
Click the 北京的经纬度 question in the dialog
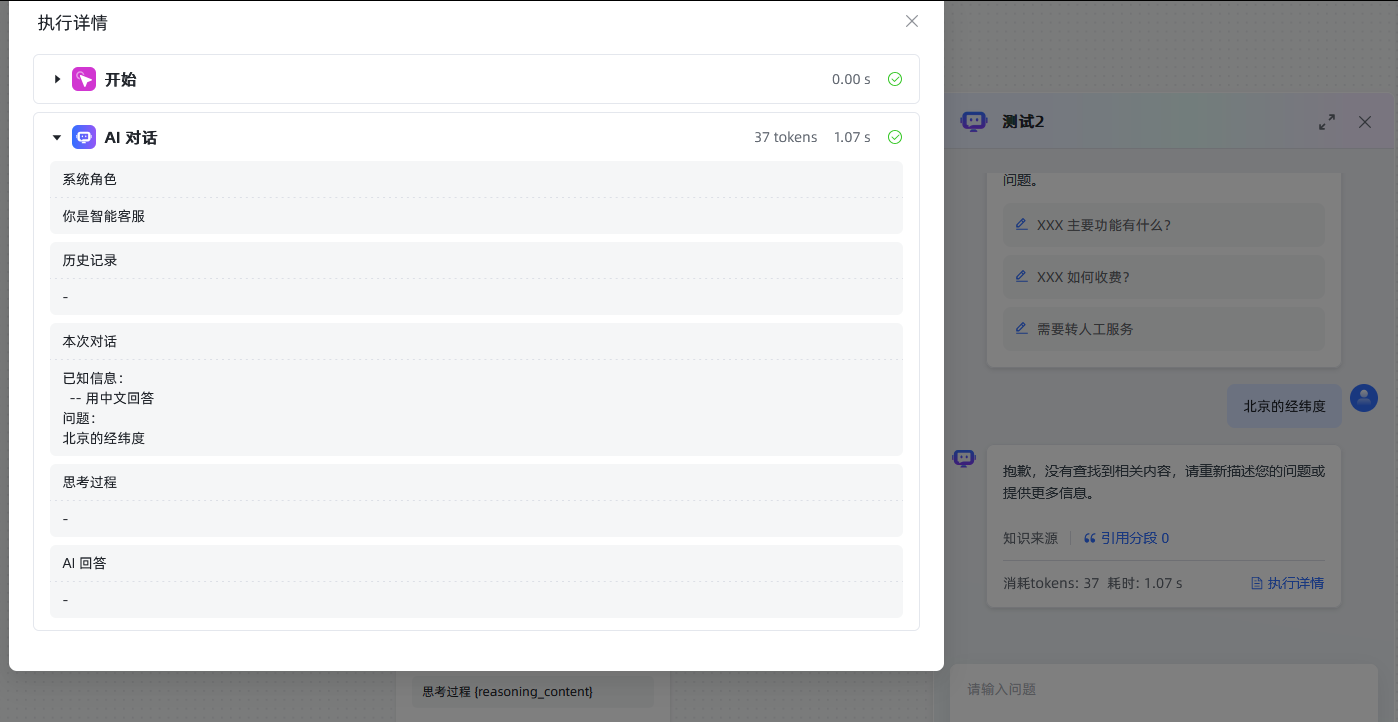click(104, 438)
